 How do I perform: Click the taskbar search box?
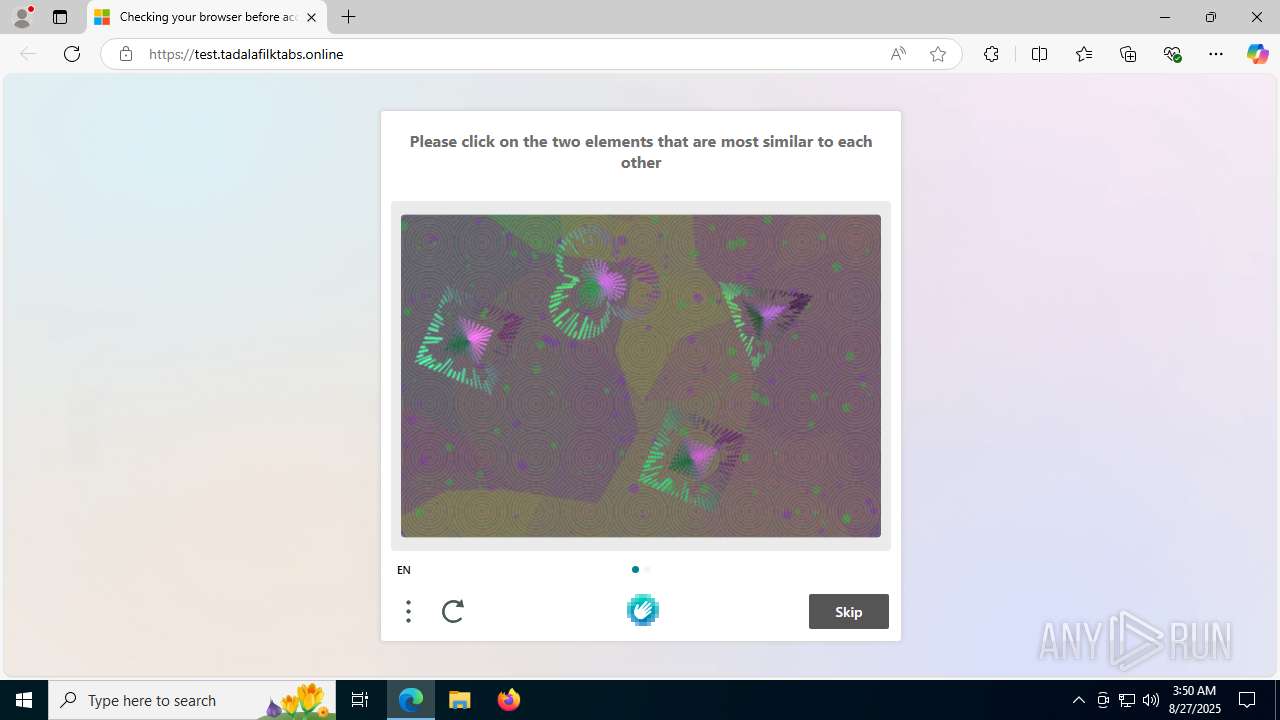(192, 700)
